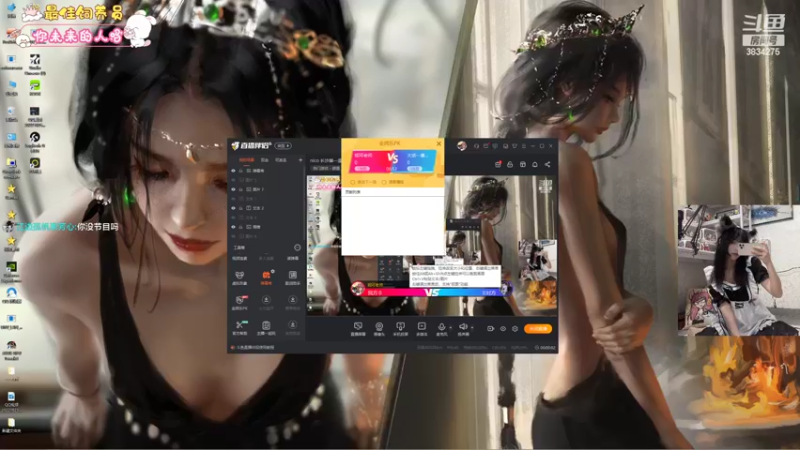The width and height of the screenshot is (800, 450).
Task: Click the VS PK score bar in preview
Action: [x=431, y=292]
